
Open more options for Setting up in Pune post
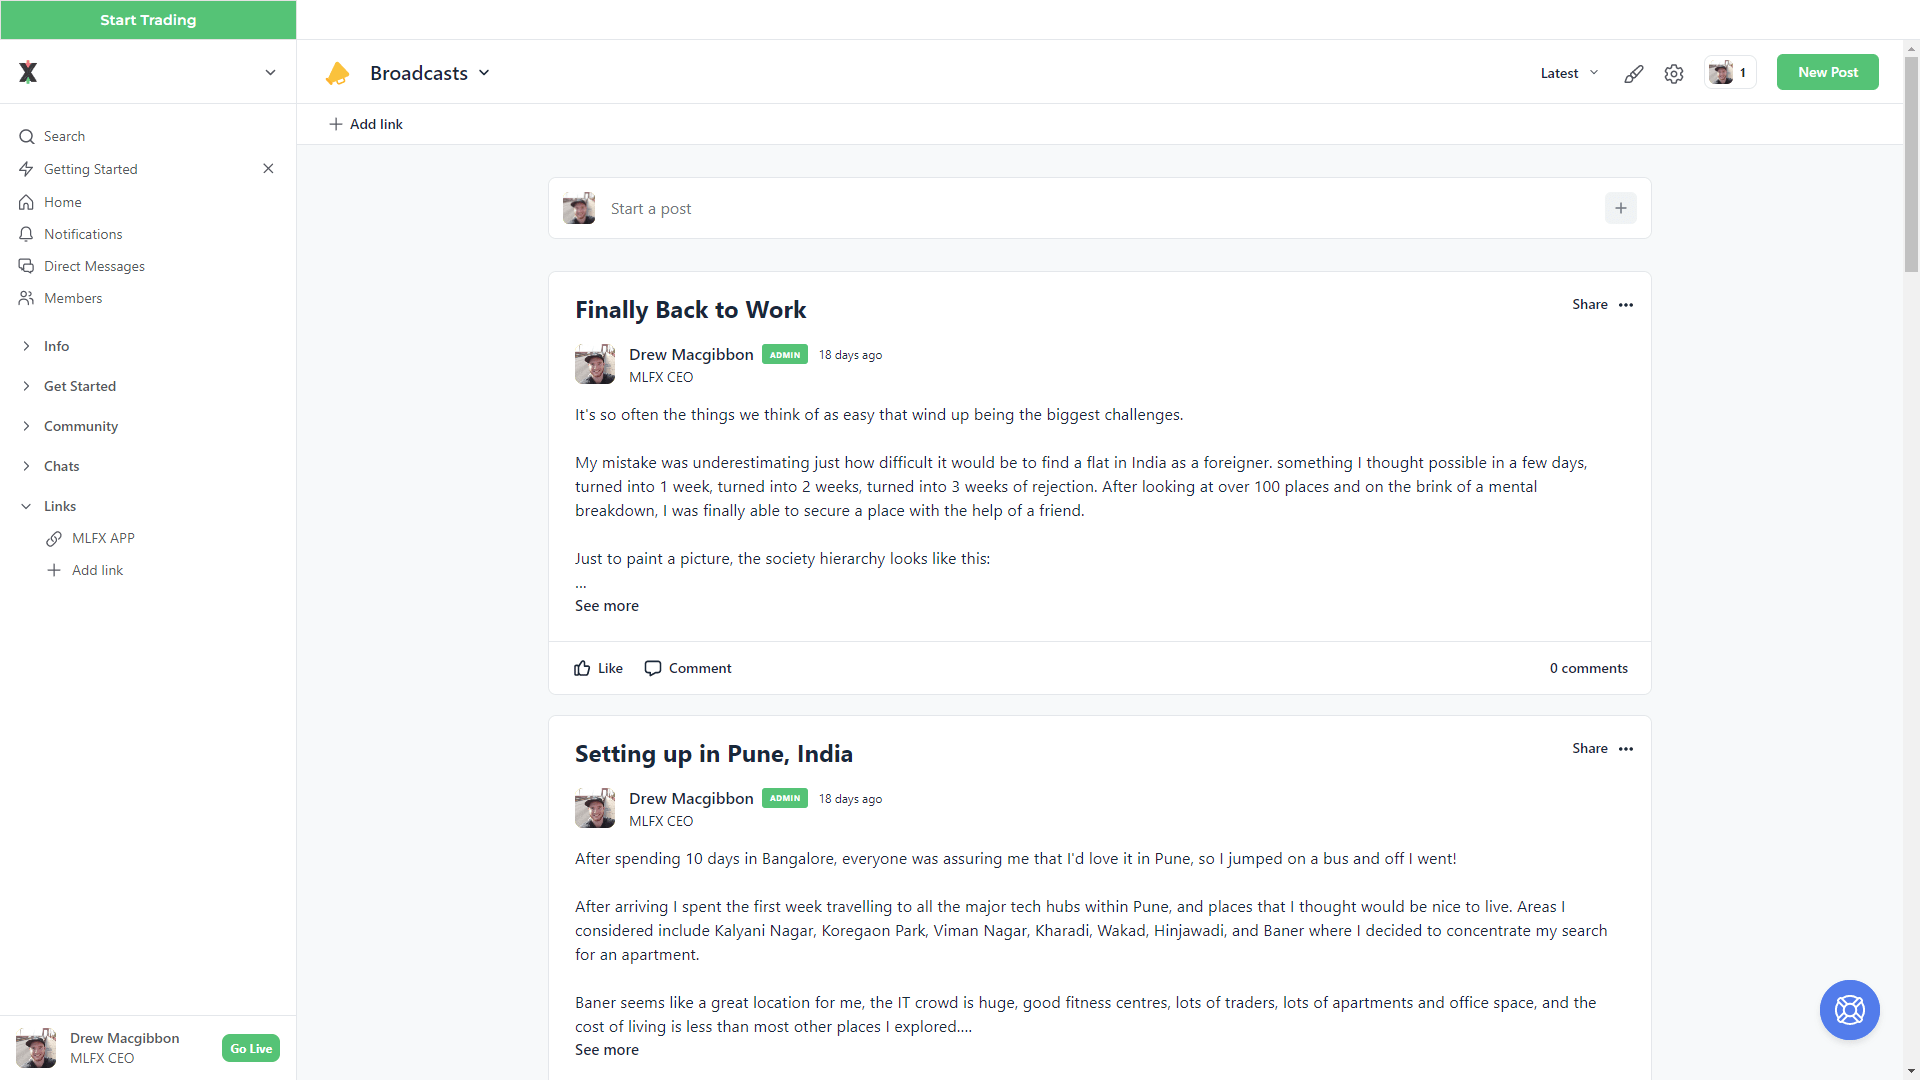click(x=1626, y=749)
